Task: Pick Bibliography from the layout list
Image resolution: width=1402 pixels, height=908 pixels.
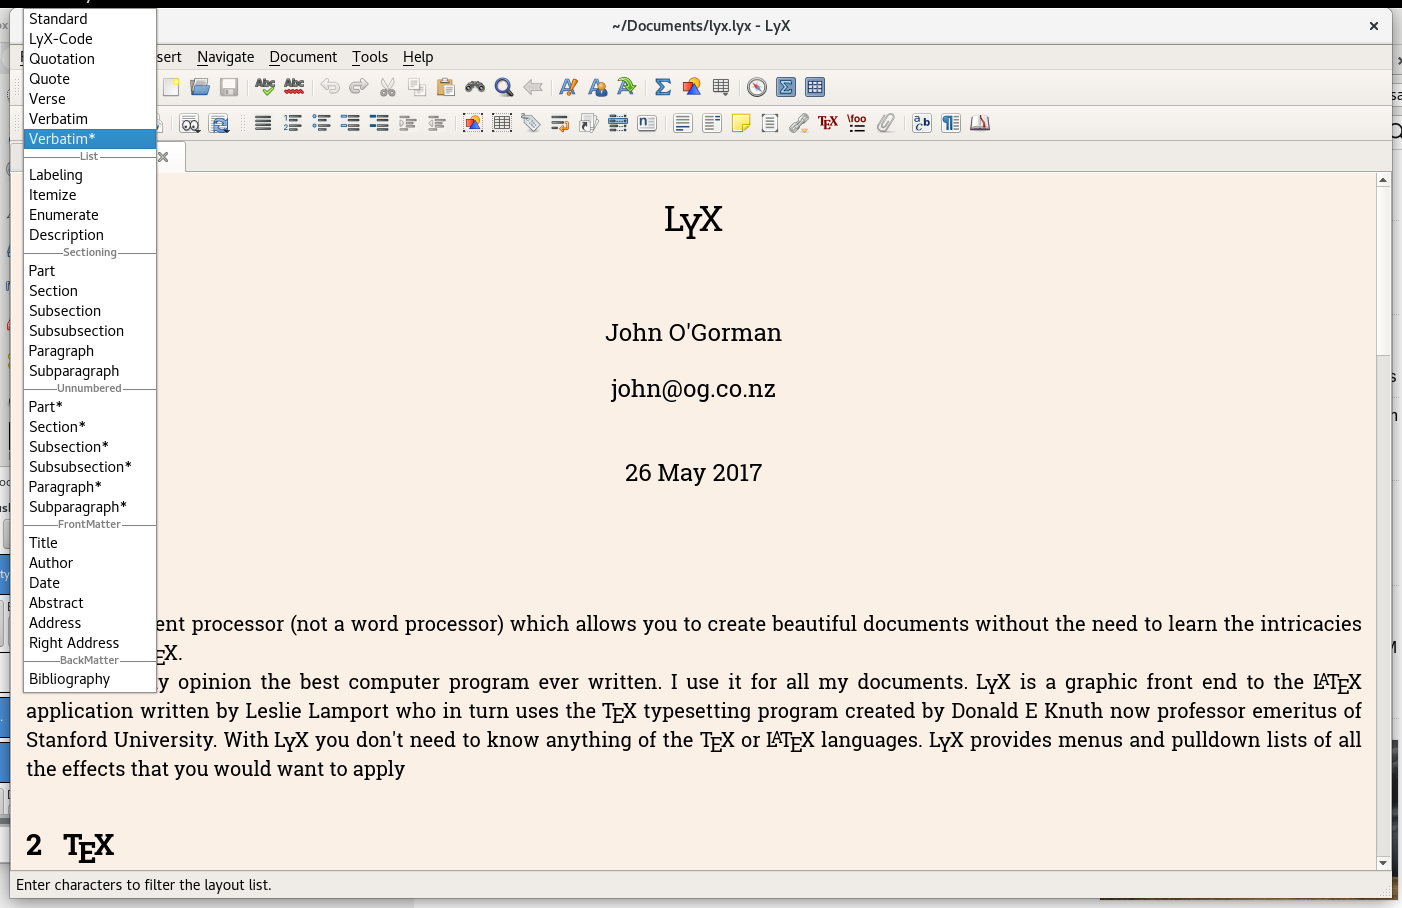Action: tap(70, 679)
